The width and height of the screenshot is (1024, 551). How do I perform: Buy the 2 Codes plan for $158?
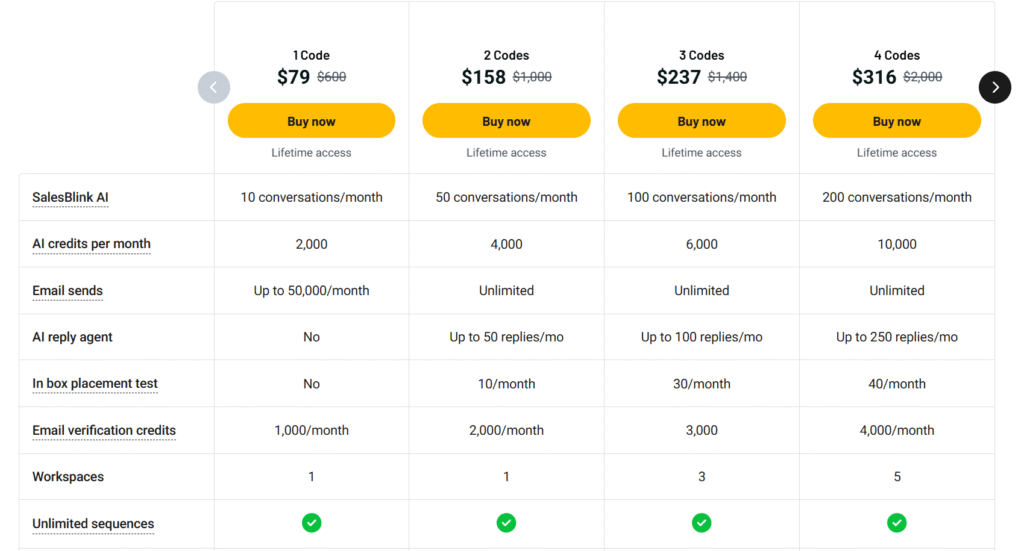point(506,121)
